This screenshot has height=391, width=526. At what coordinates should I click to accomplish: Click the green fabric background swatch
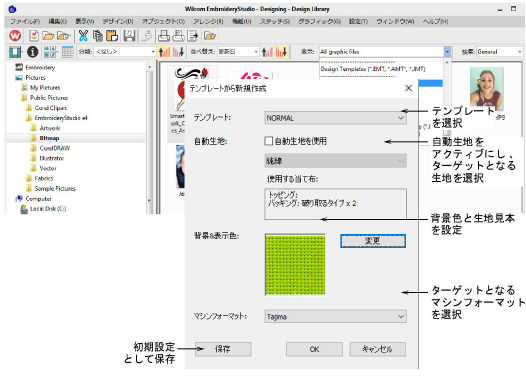point(295,265)
